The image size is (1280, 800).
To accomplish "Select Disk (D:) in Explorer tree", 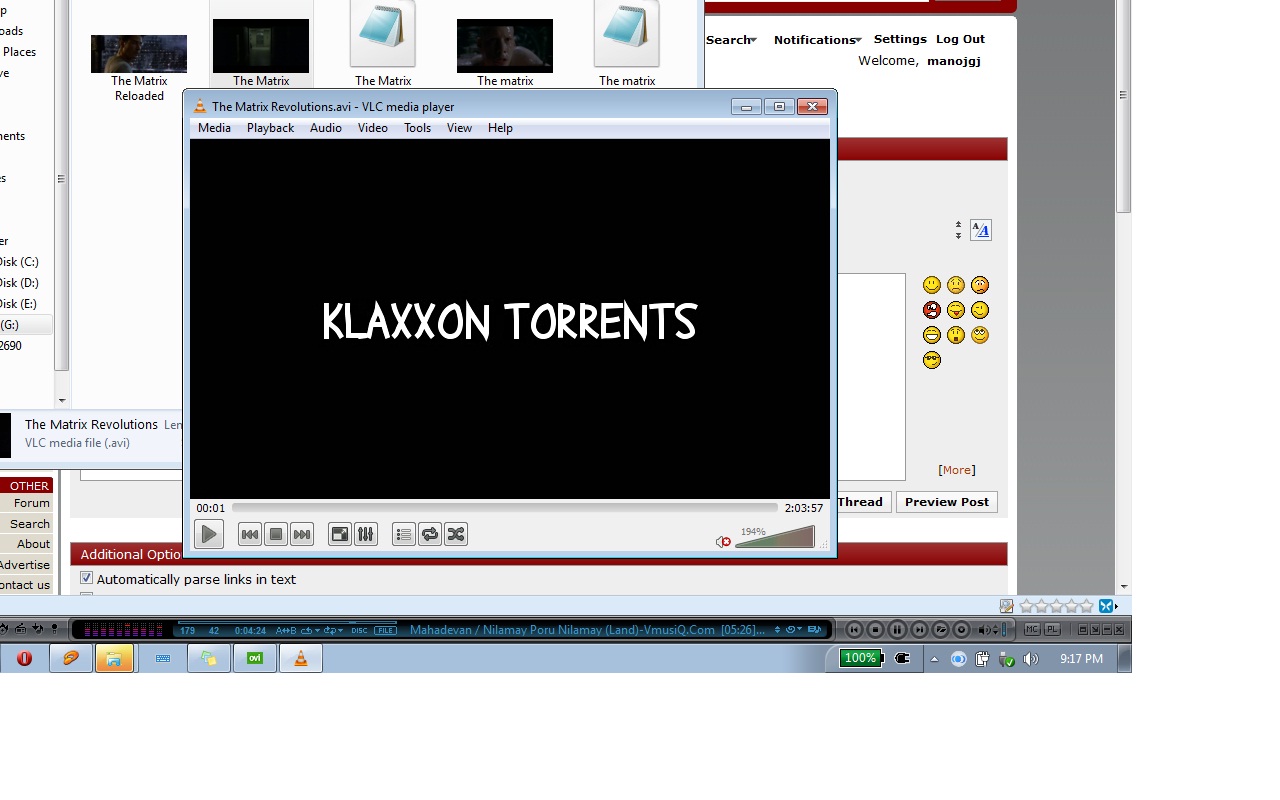I will point(19,283).
